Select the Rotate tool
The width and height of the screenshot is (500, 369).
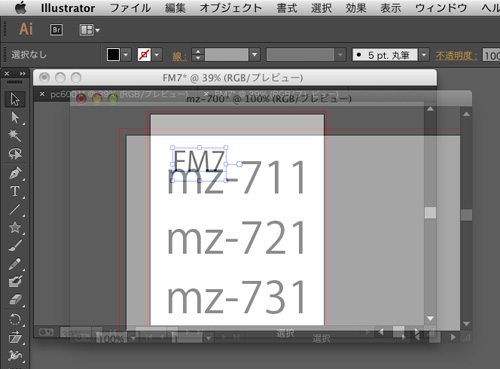click(x=15, y=319)
